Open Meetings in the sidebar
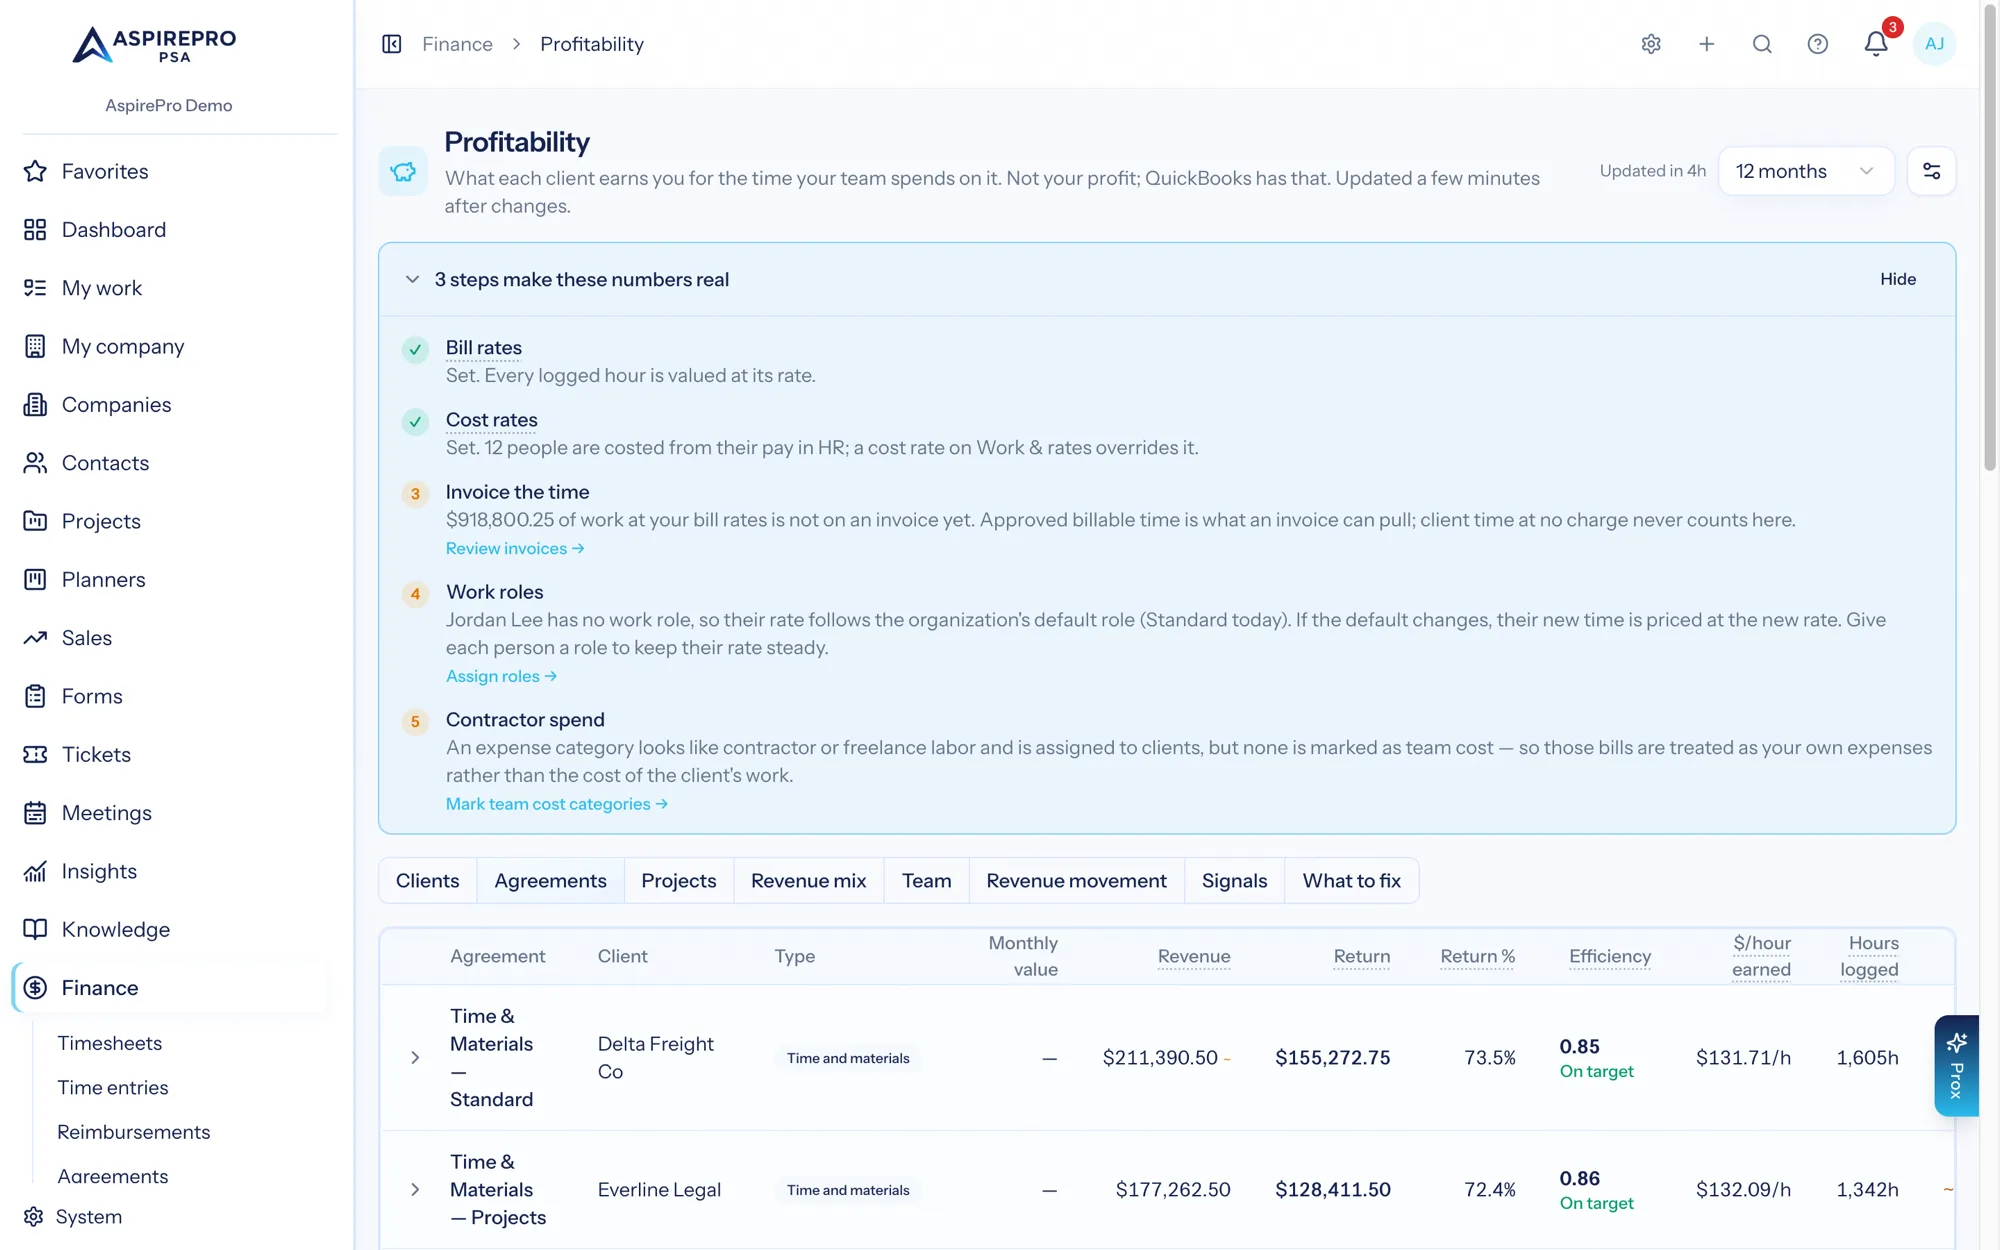The image size is (2000, 1250). pyautogui.click(x=106, y=813)
